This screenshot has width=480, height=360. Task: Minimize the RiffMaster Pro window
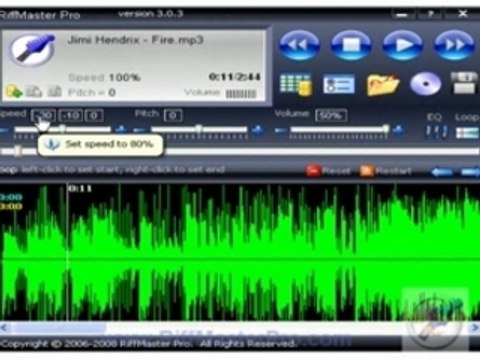(402, 14)
